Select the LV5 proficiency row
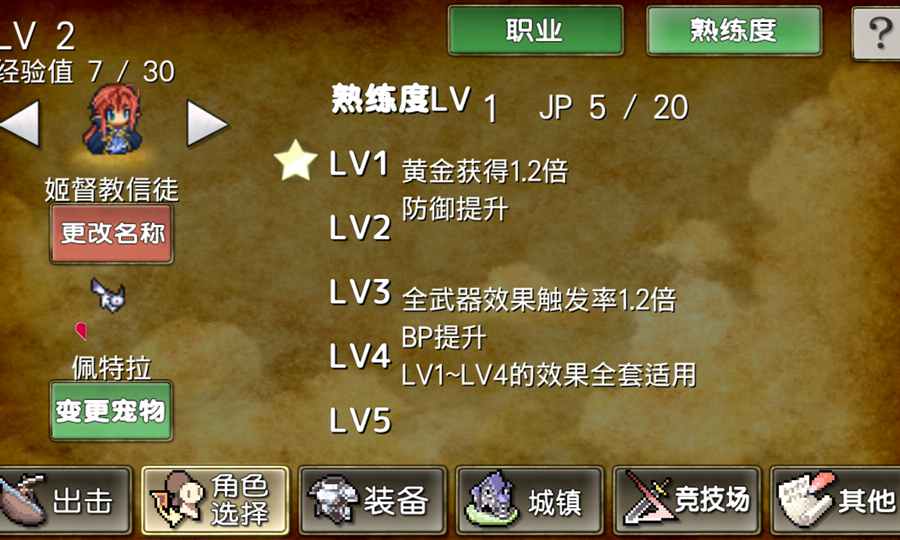This screenshot has height=540, width=900. [360, 421]
